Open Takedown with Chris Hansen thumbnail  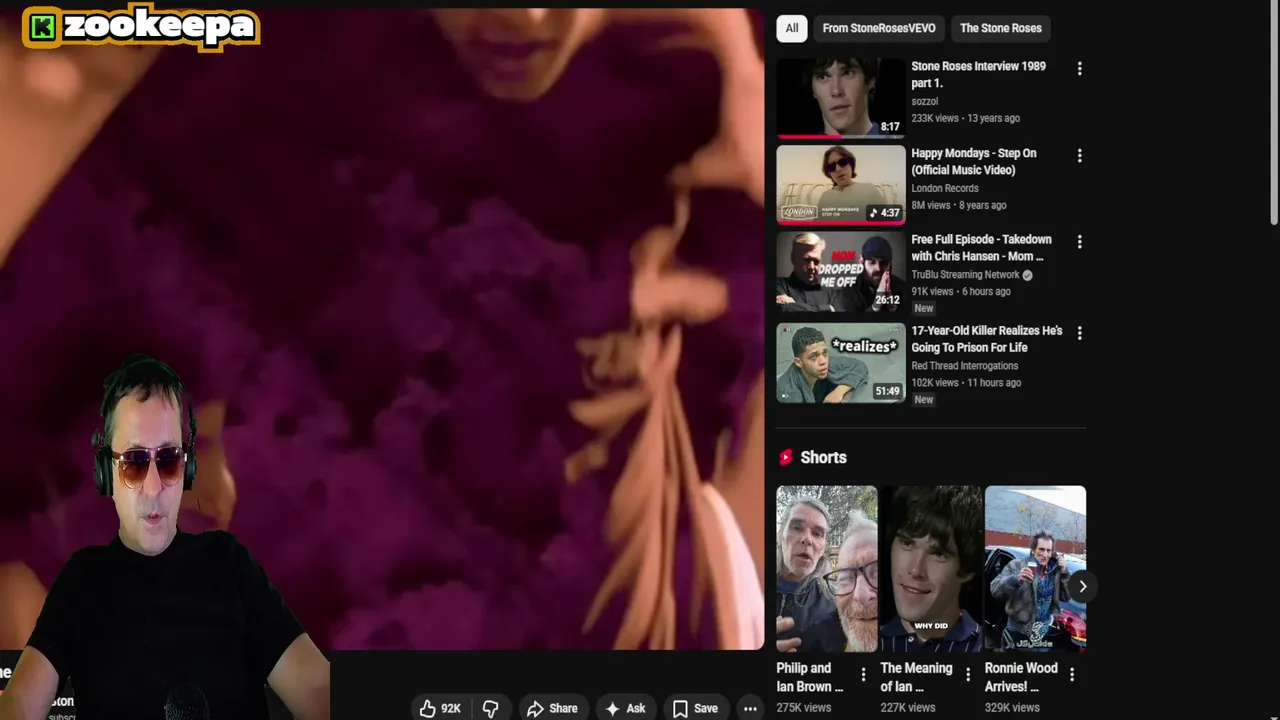pos(841,272)
